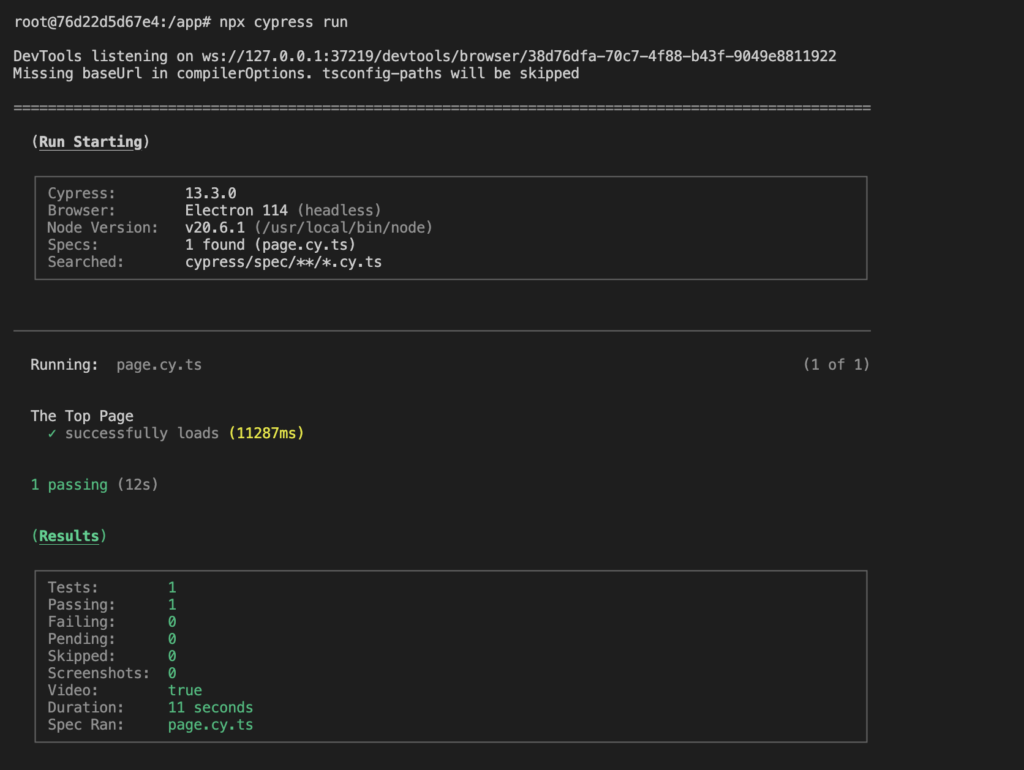Click the Video value 'true'
Viewport: 1024px width, 770px height.
coord(185,690)
